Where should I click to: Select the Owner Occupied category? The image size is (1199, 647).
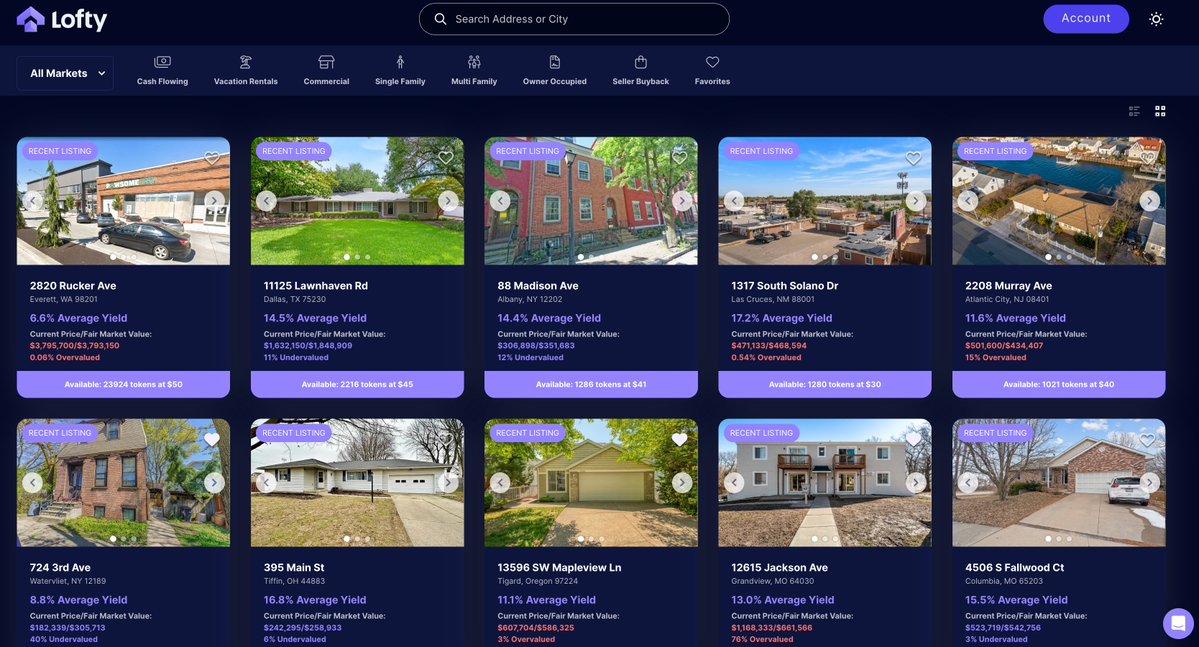coord(554,70)
